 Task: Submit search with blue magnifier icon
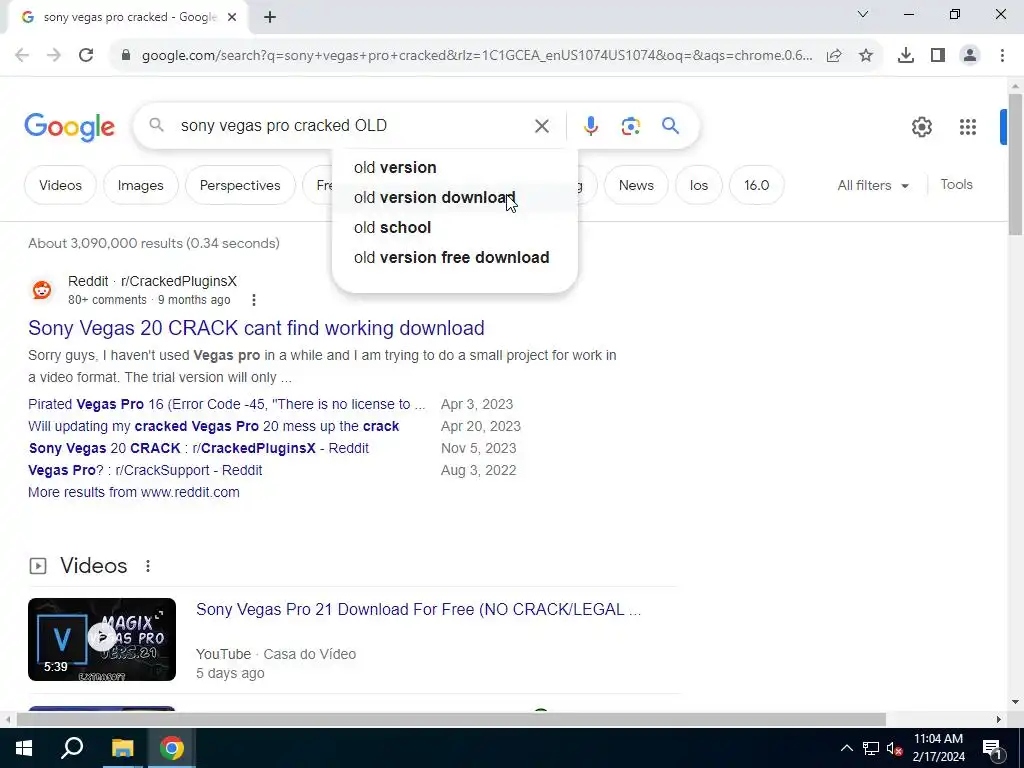[671, 125]
